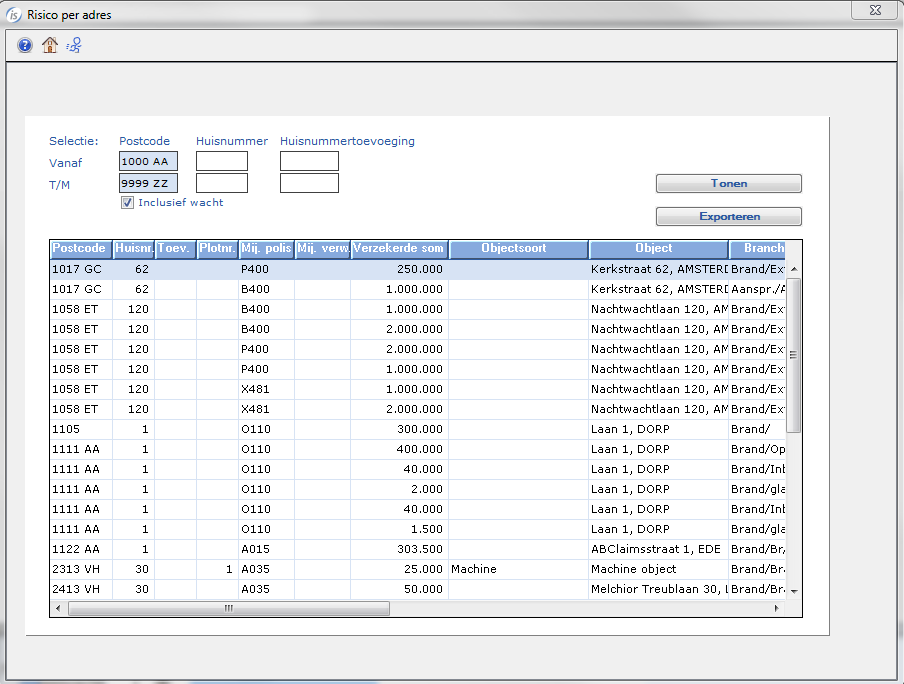Click the horizontal scrollbar right arrow
The width and height of the screenshot is (904, 684).
pos(778,608)
